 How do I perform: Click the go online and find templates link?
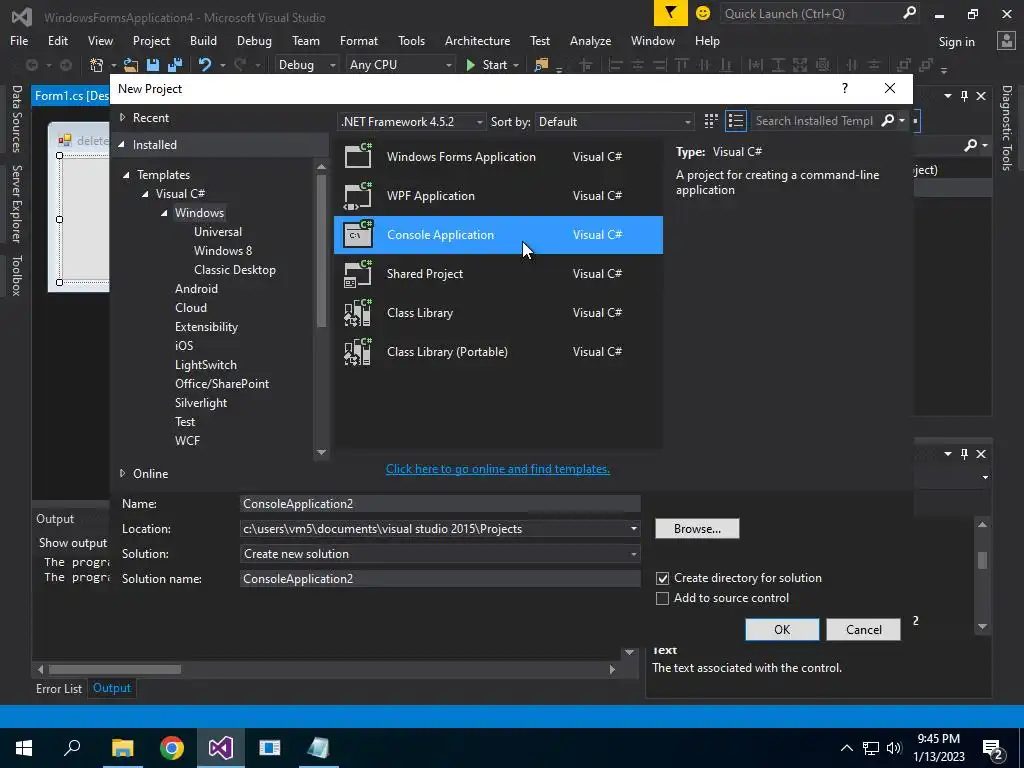point(498,469)
